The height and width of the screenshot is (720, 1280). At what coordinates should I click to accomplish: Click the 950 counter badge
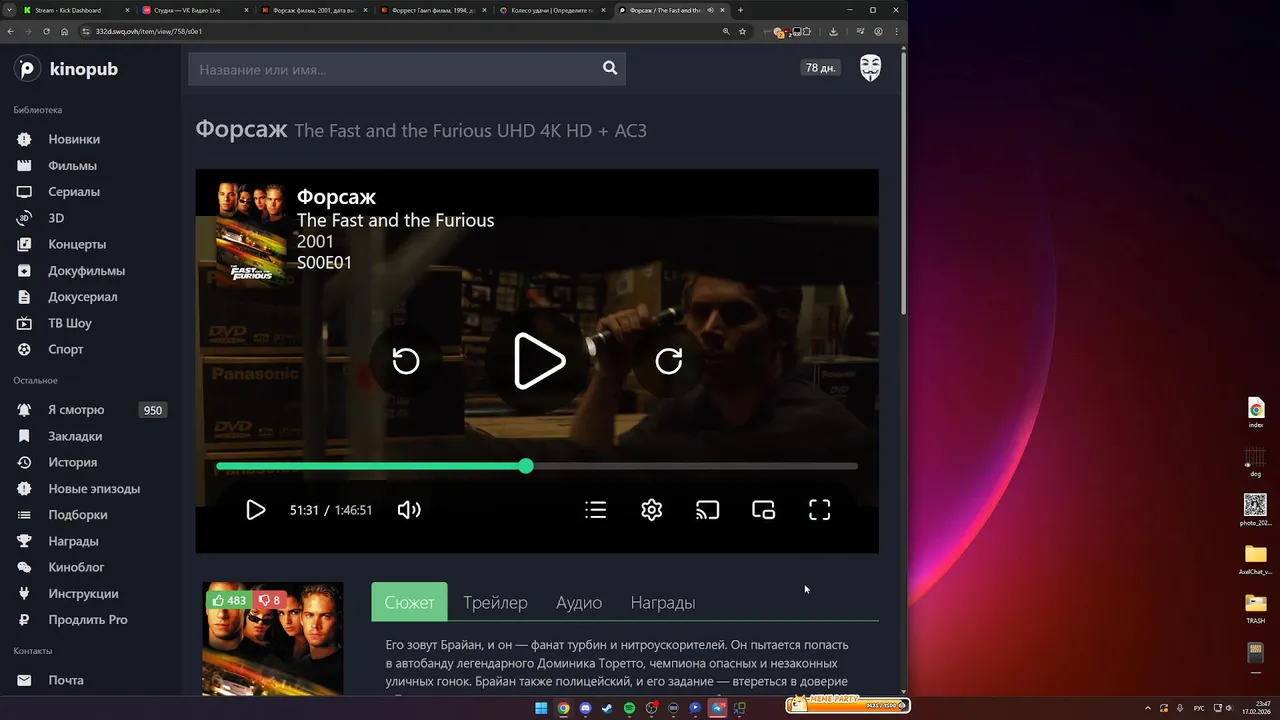tap(153, 410)
